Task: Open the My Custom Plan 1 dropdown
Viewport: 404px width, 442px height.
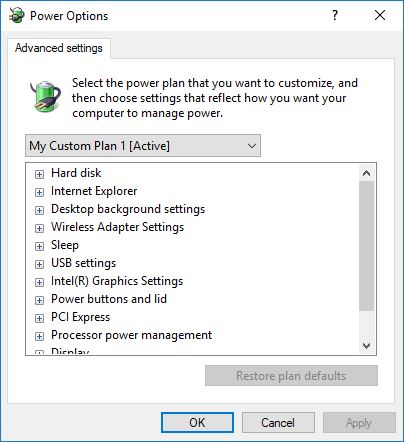Action: tap(143, 146)
